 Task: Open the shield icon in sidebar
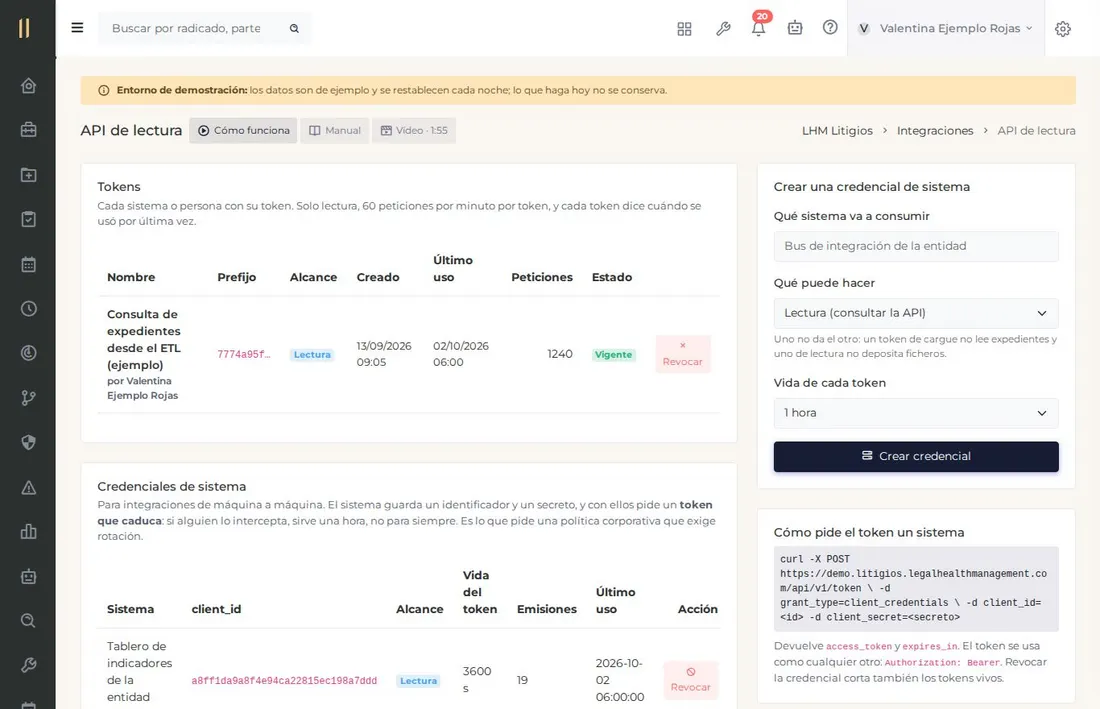28,443
